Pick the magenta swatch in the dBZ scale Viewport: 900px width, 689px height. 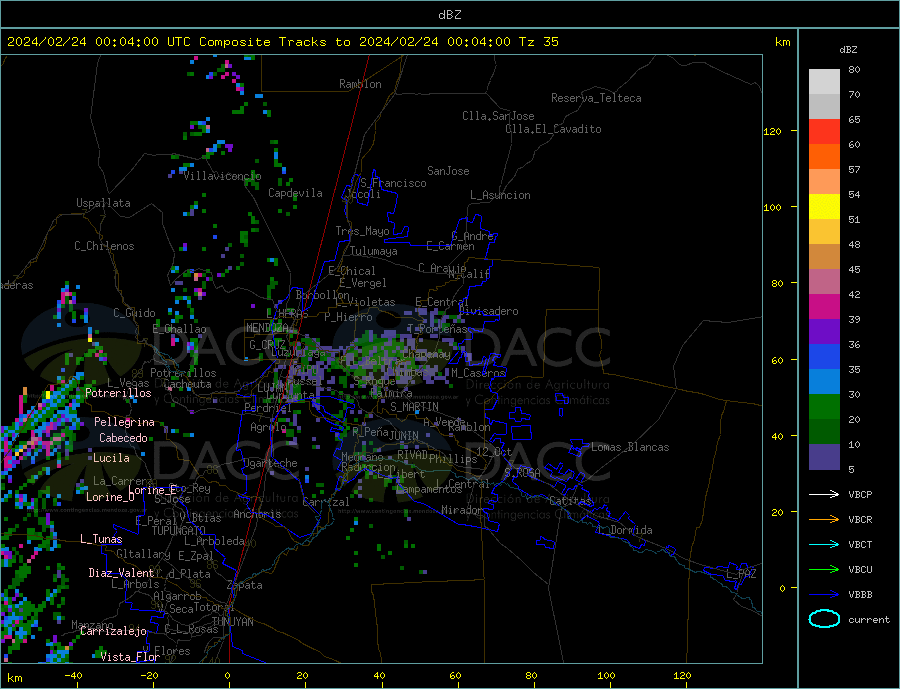pos(824,307)
